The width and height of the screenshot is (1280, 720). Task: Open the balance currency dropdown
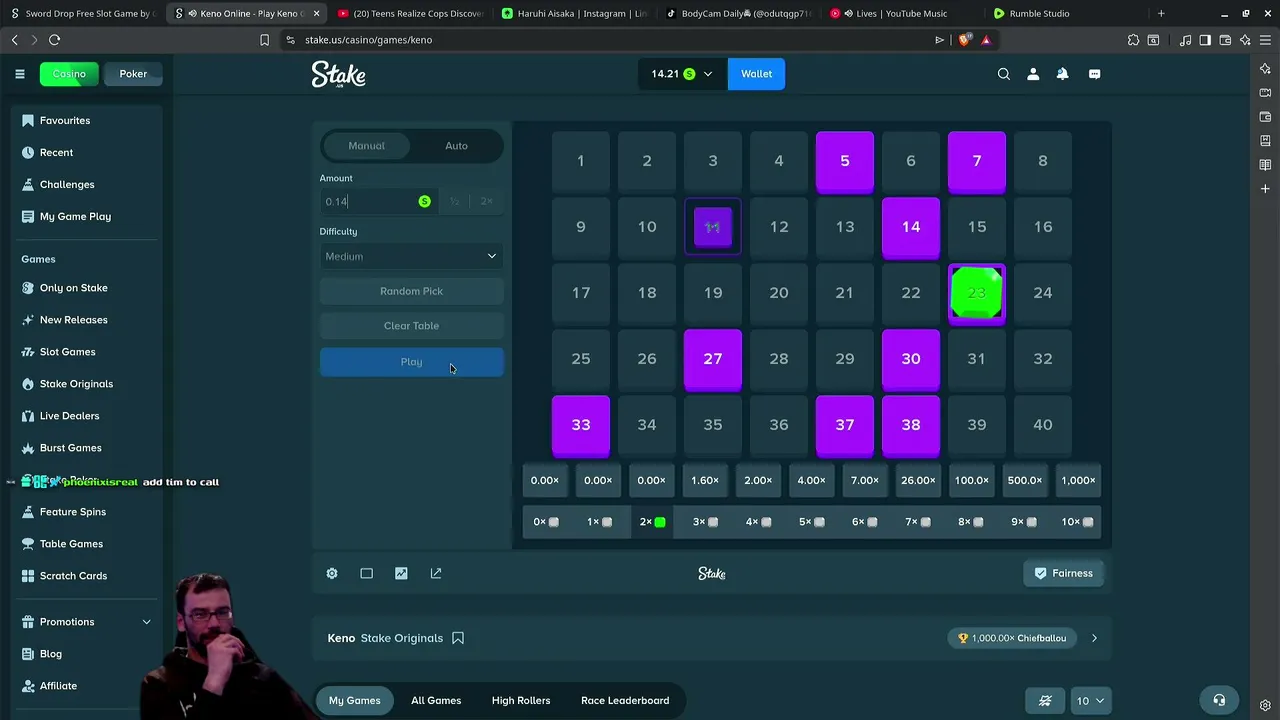click(x=681, y=74)
